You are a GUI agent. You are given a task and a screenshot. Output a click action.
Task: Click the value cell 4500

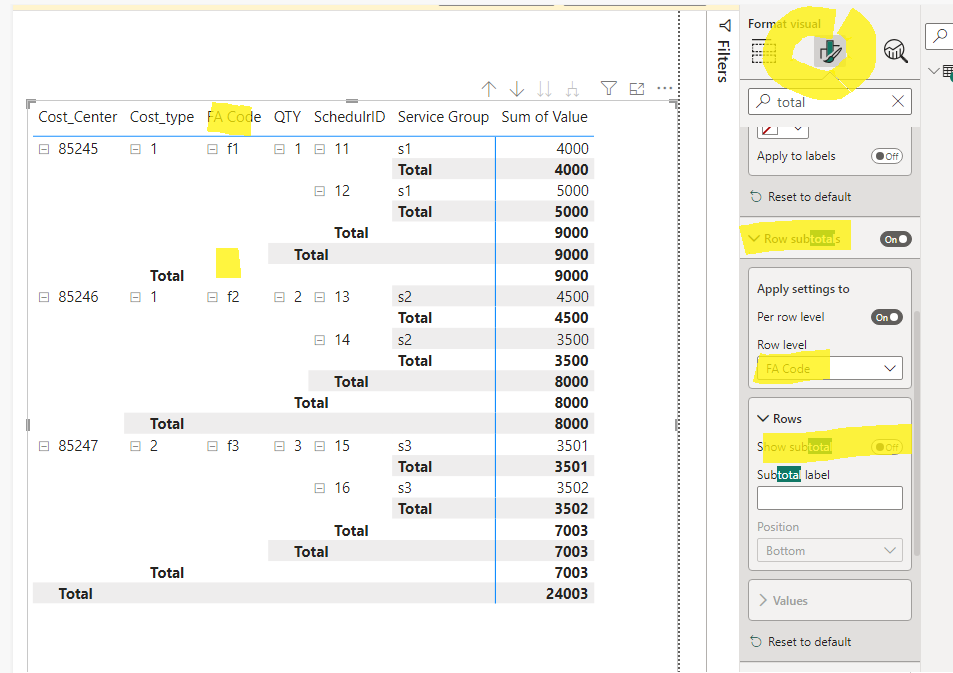pyautogui.click(x=573, y=297)
